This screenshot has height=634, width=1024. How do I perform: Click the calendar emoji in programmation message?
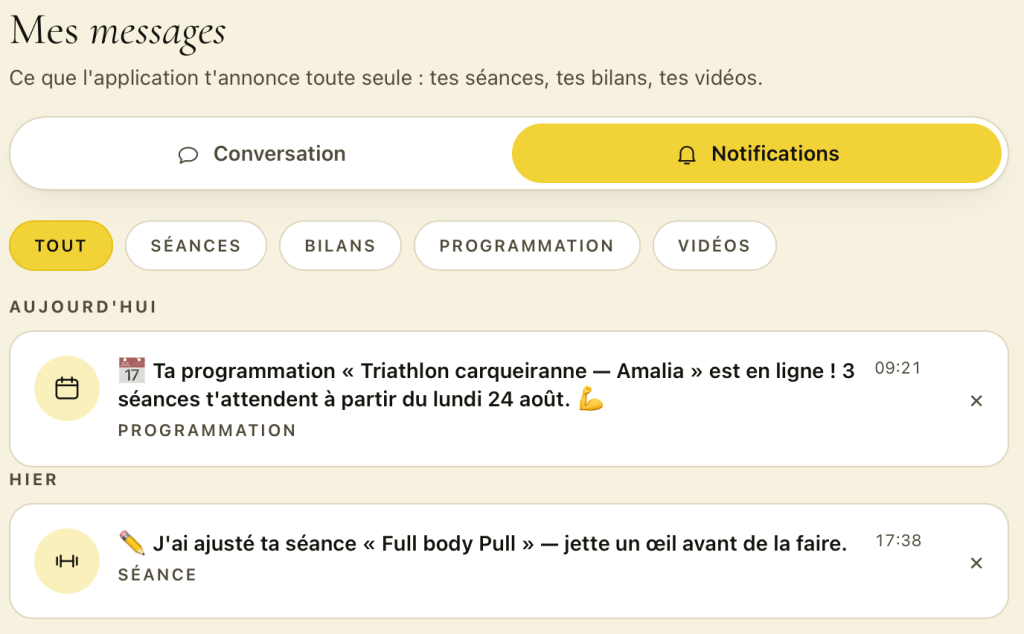point(132,370)
